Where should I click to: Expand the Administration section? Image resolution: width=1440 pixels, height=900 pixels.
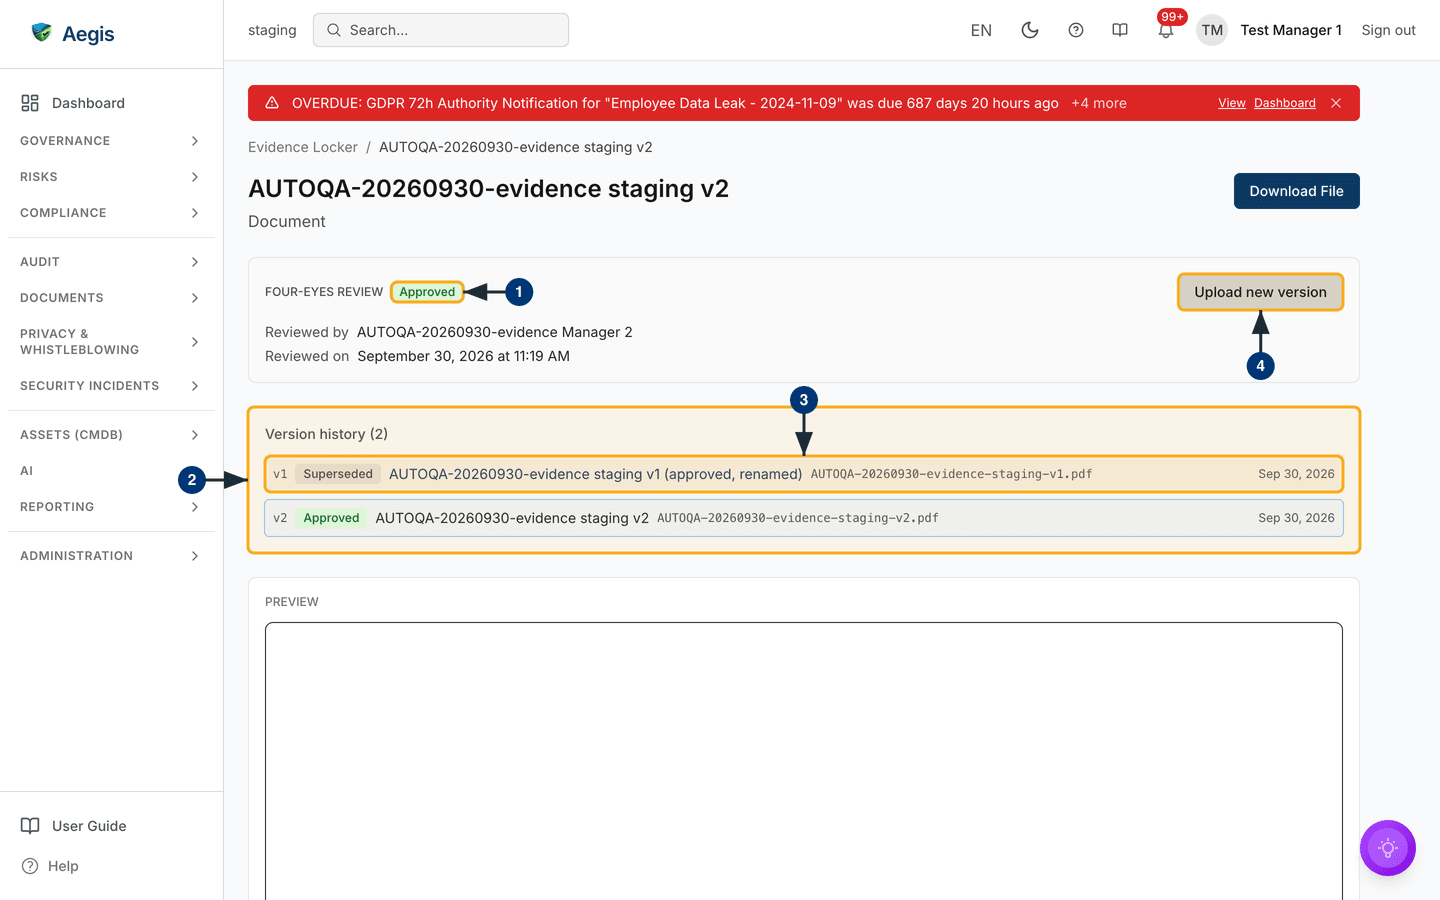click(x=110, y=556)
